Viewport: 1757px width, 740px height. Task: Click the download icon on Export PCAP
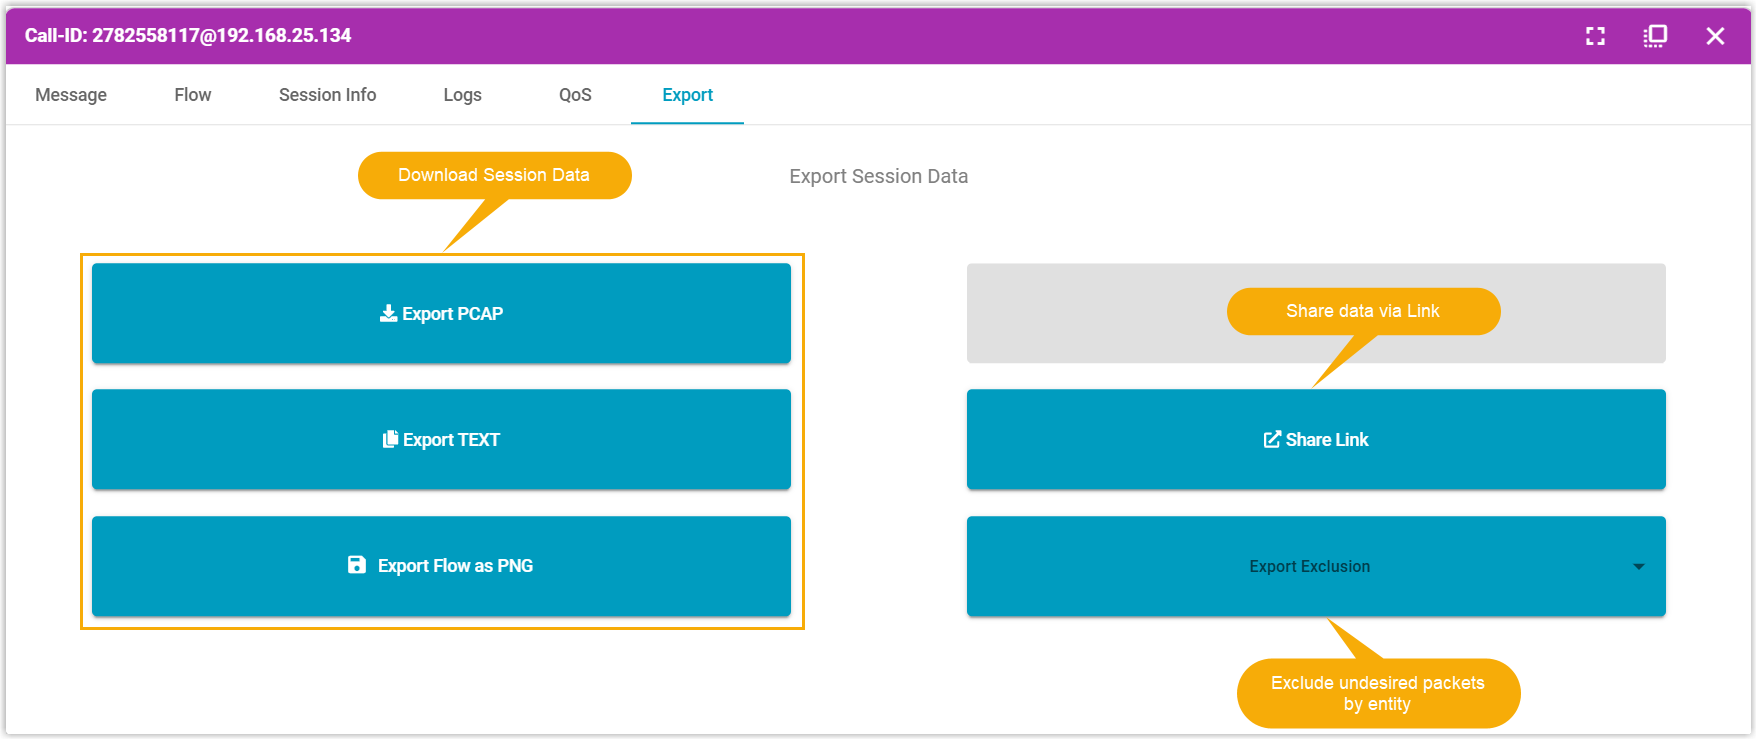(x=388, y=314)
